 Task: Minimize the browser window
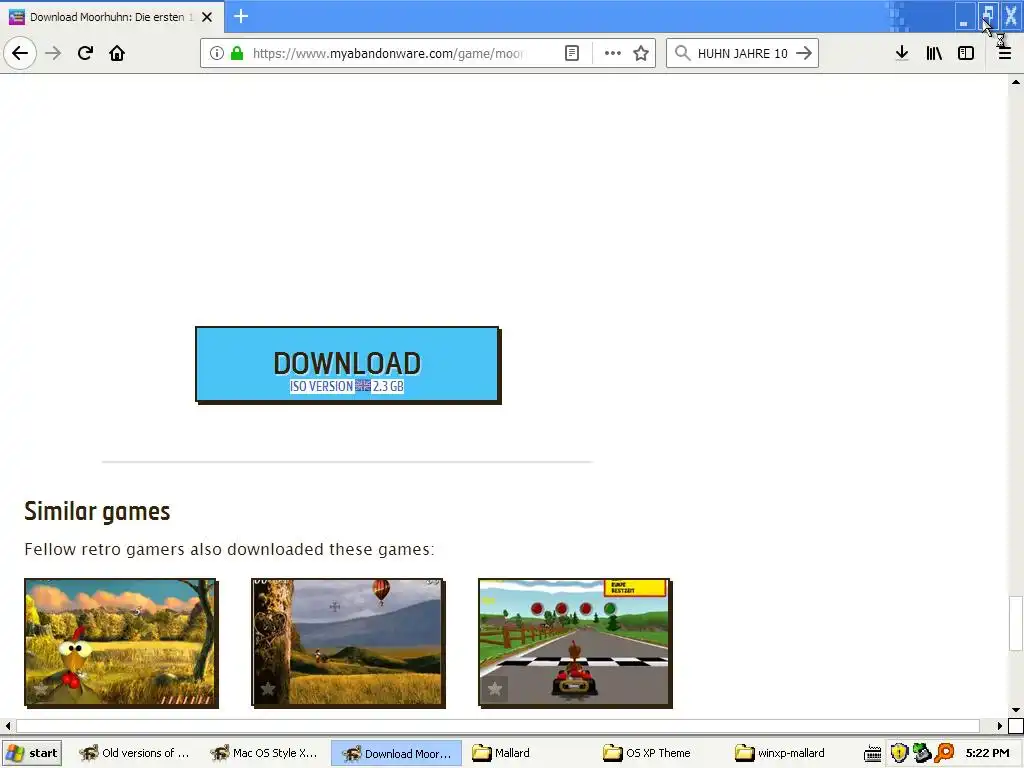964,16
